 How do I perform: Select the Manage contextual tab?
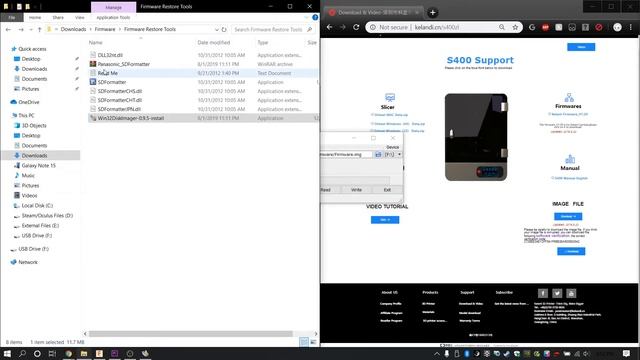point(113,7)
